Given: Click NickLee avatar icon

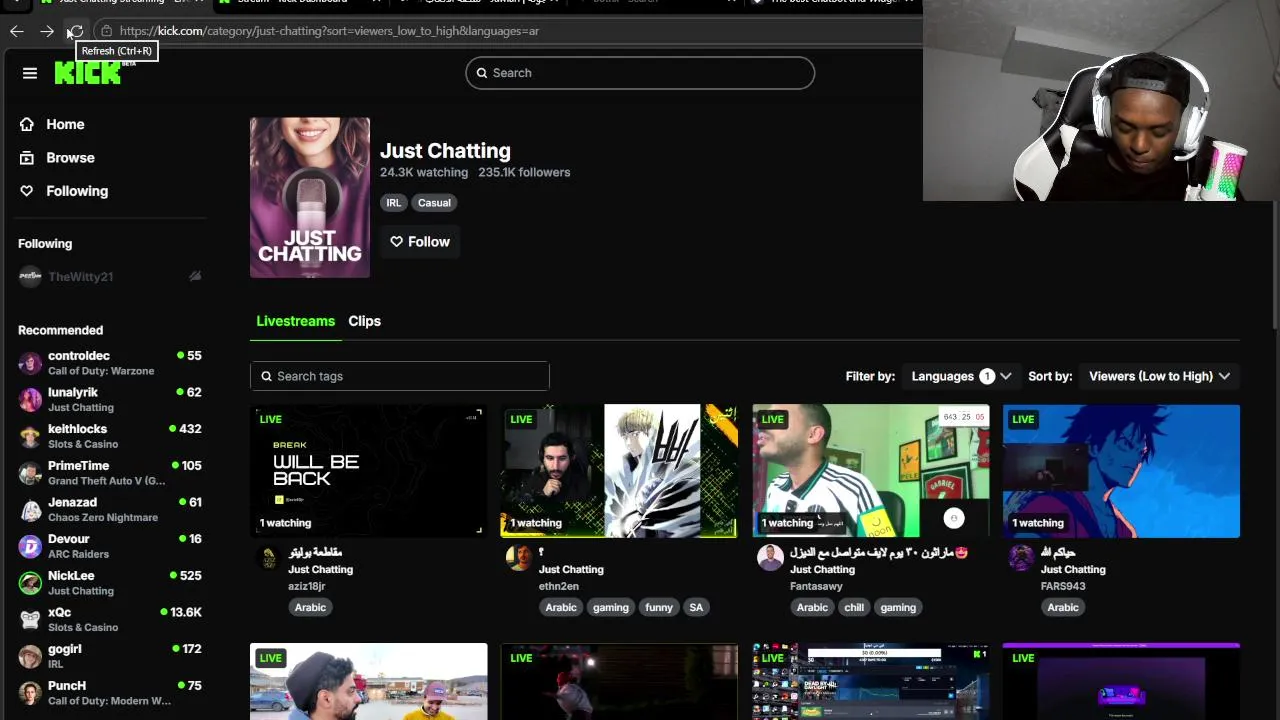Looking at the screenshot, I should (x=31, y=583).
